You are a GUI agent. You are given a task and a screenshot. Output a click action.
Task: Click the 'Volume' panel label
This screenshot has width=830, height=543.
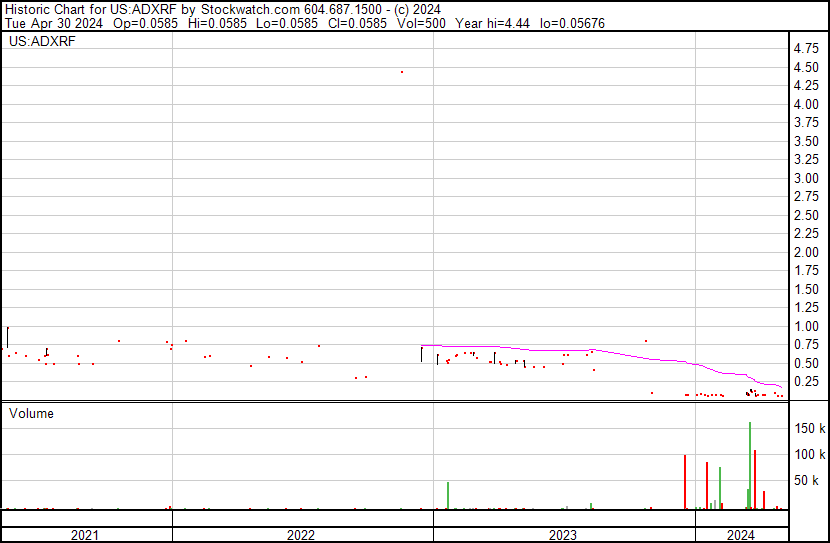click(x=31, y=413)
